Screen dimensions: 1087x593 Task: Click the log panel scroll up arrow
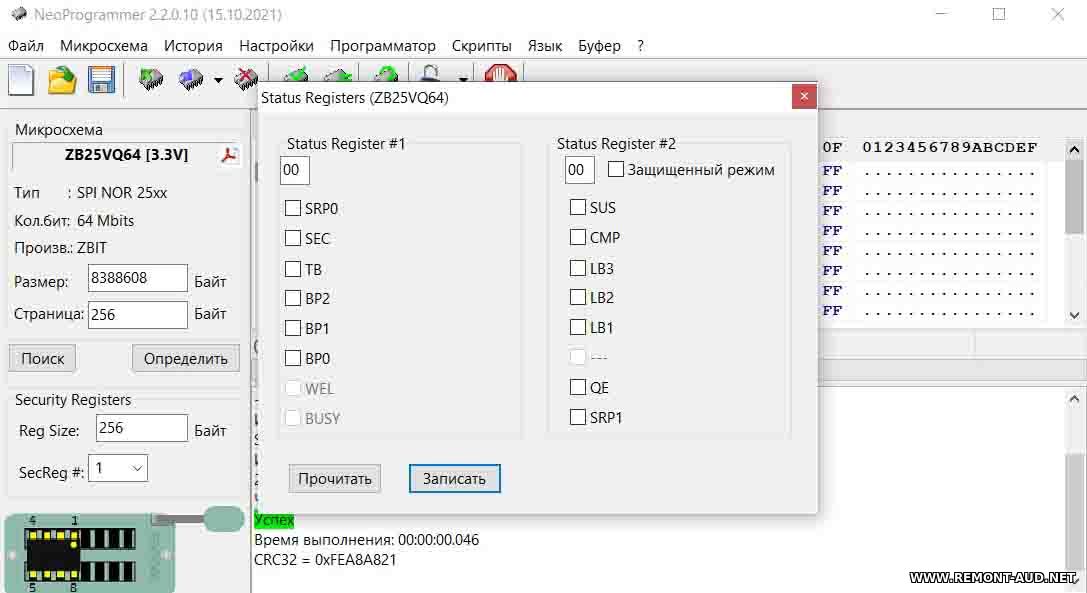point(1075,399)
